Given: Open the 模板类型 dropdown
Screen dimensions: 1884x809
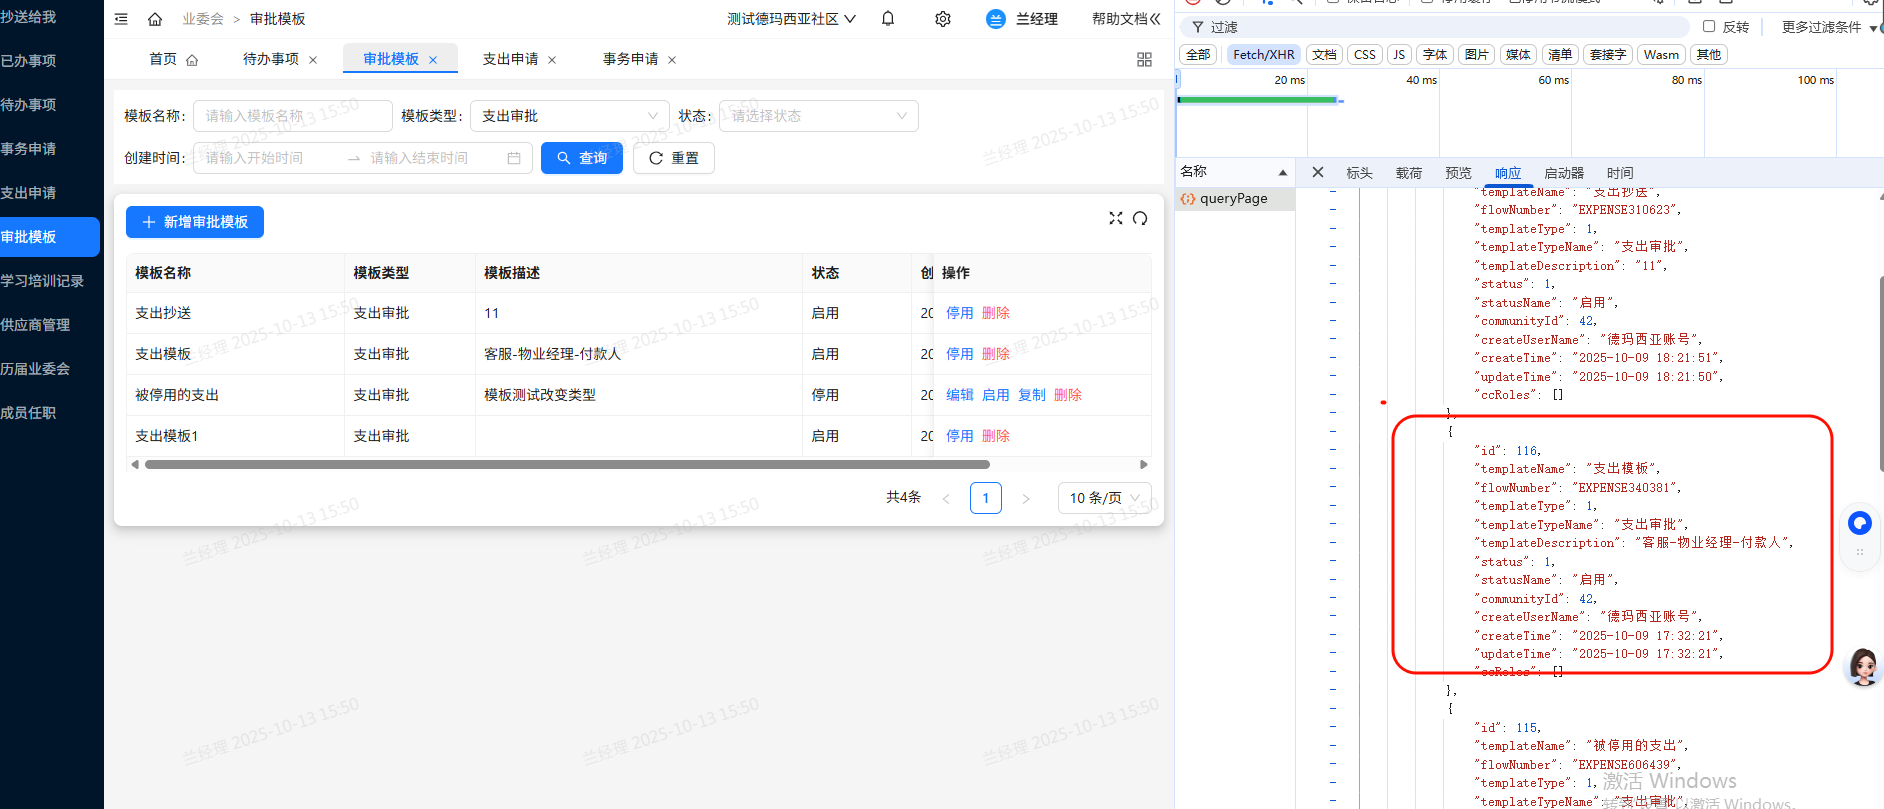Looking at the screenshot, I should 569,116.
